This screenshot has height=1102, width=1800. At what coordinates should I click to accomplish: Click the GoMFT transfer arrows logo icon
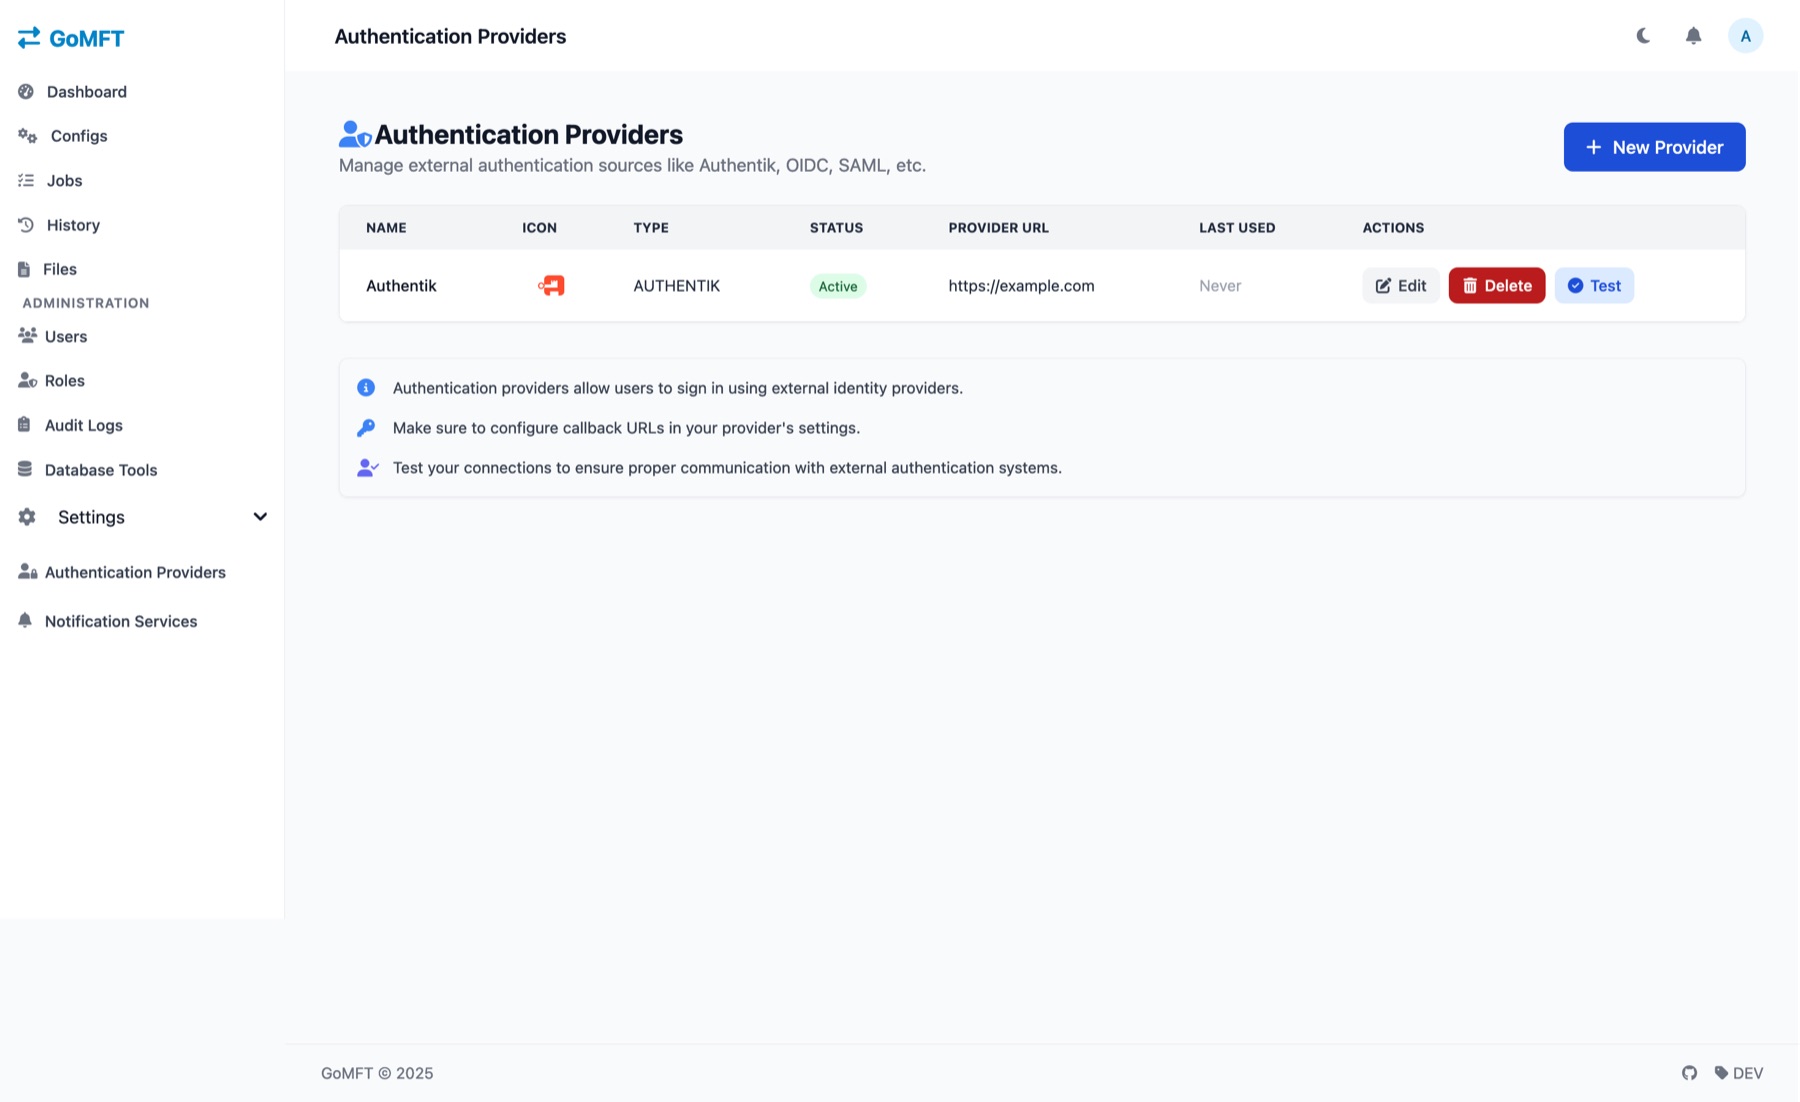[x=29, y=37]
